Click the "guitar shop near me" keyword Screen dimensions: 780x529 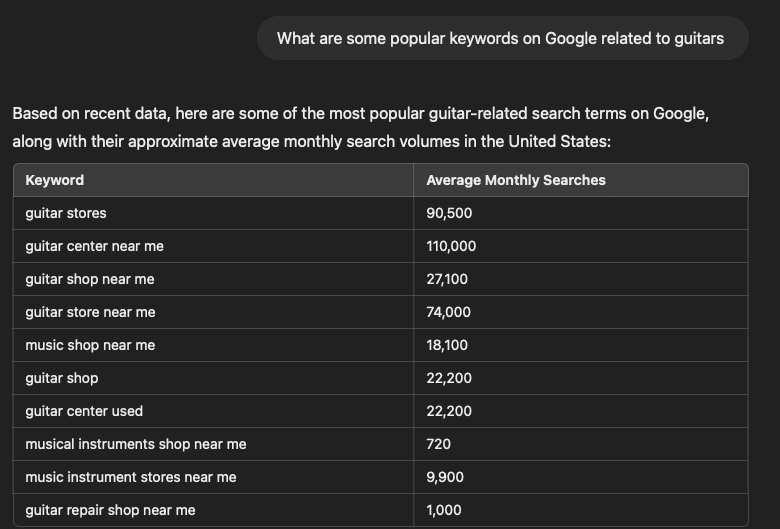pos(90,279)
